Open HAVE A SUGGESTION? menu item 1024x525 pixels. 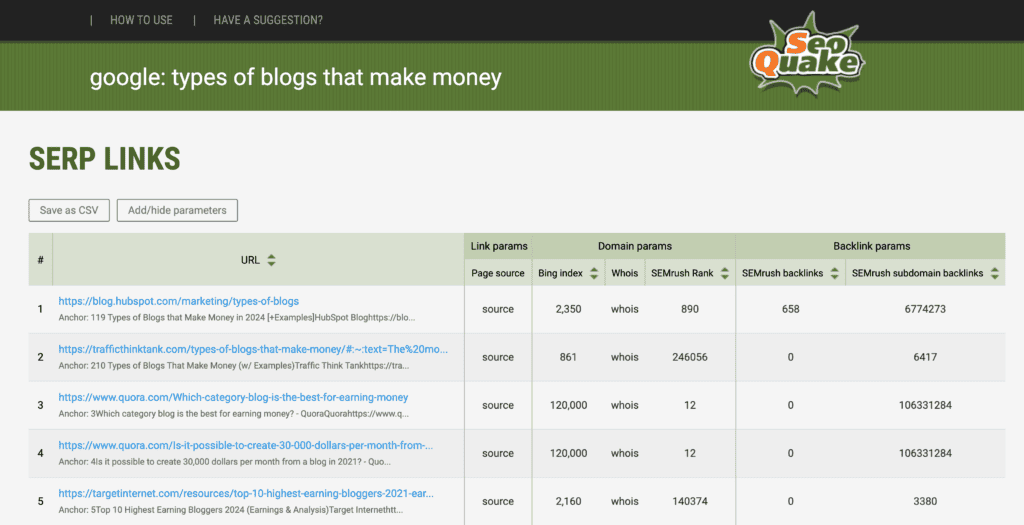[x=268, y=20]
